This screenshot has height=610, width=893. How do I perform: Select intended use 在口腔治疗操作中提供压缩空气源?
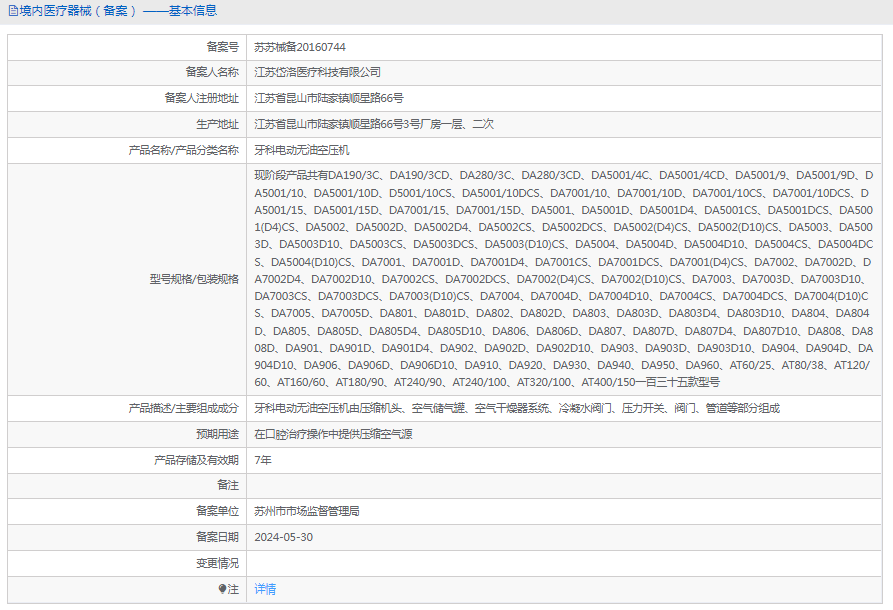333,434
